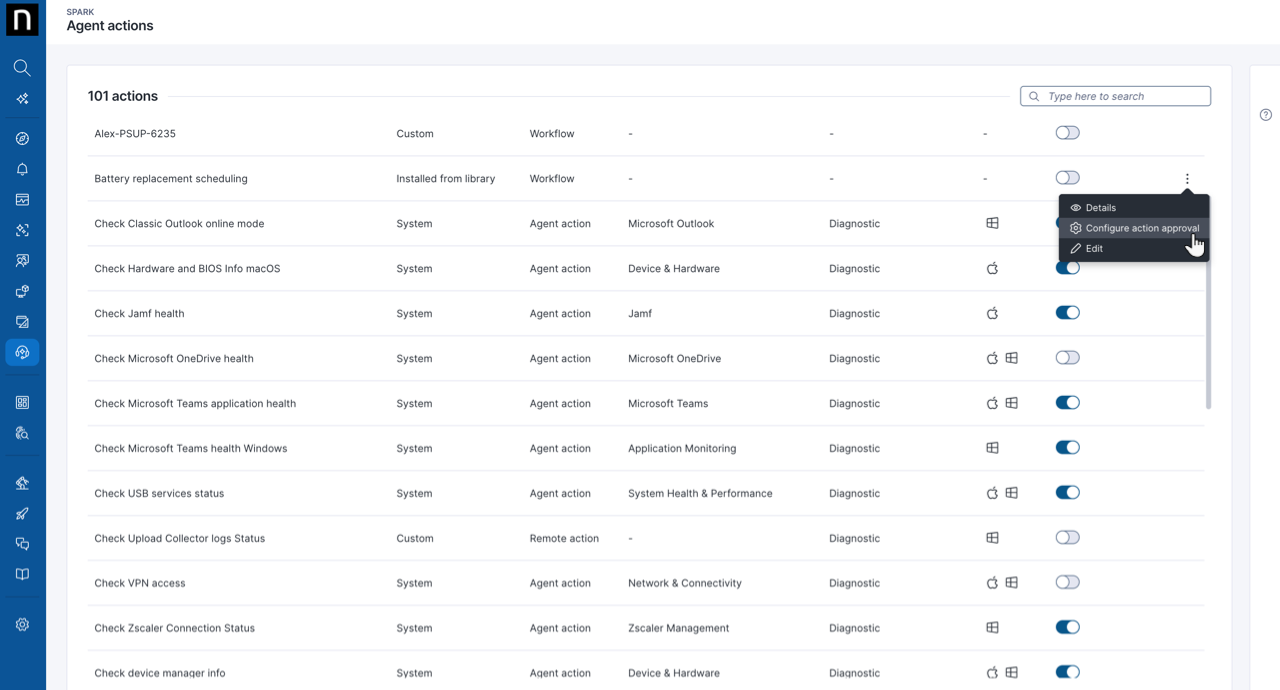Disable the Check Jamf health toggle
This screenshot has width=1280, height=690.
1067,313
